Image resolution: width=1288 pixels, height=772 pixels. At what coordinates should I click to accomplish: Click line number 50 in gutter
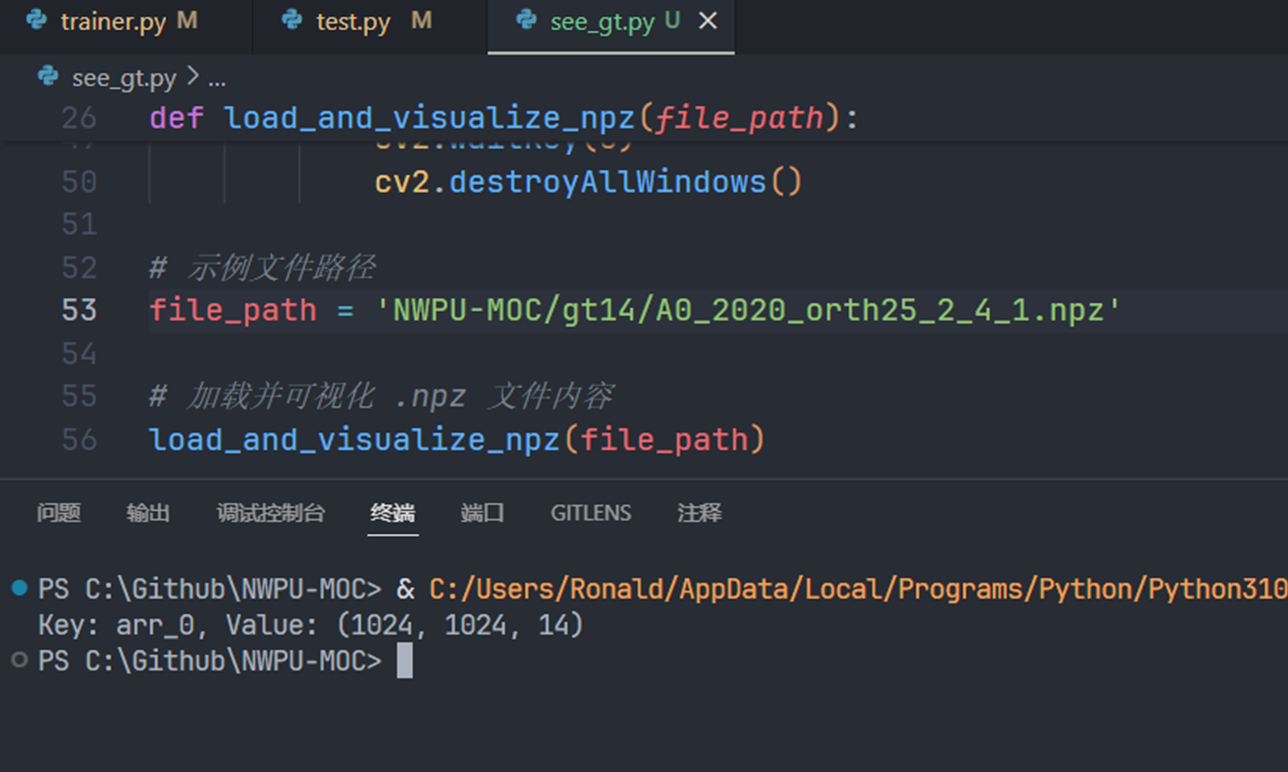[79, 182]
